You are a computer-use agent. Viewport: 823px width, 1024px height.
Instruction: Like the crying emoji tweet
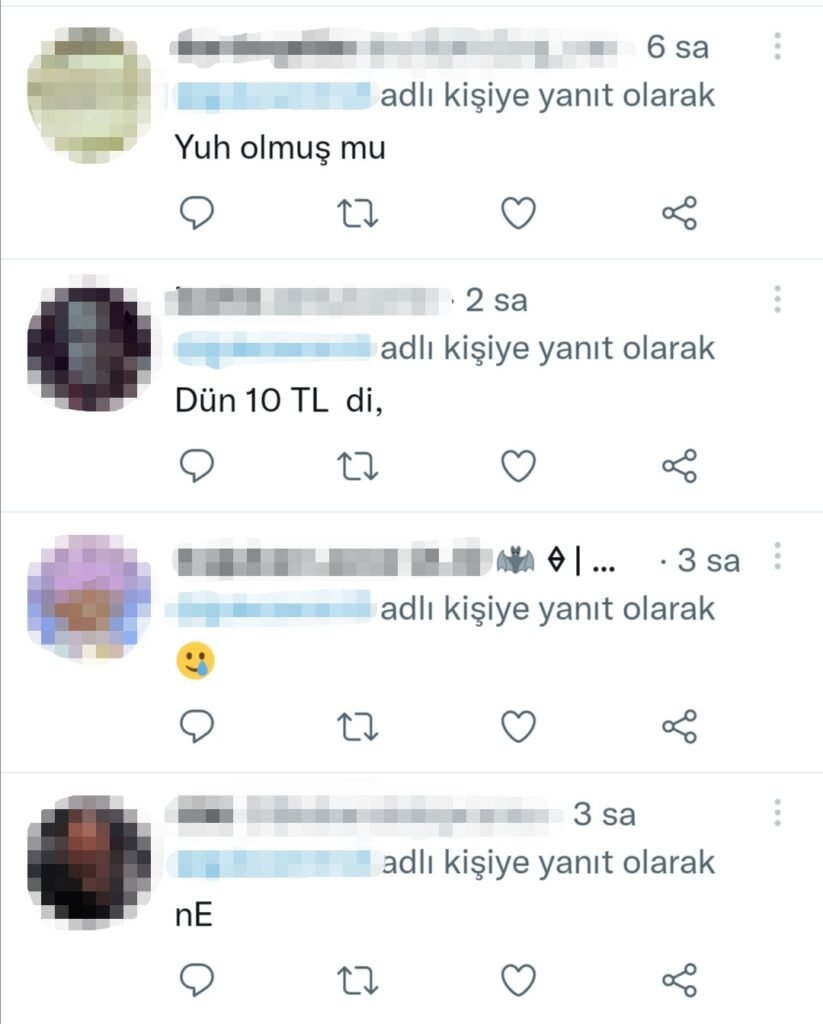pos(519,726)
